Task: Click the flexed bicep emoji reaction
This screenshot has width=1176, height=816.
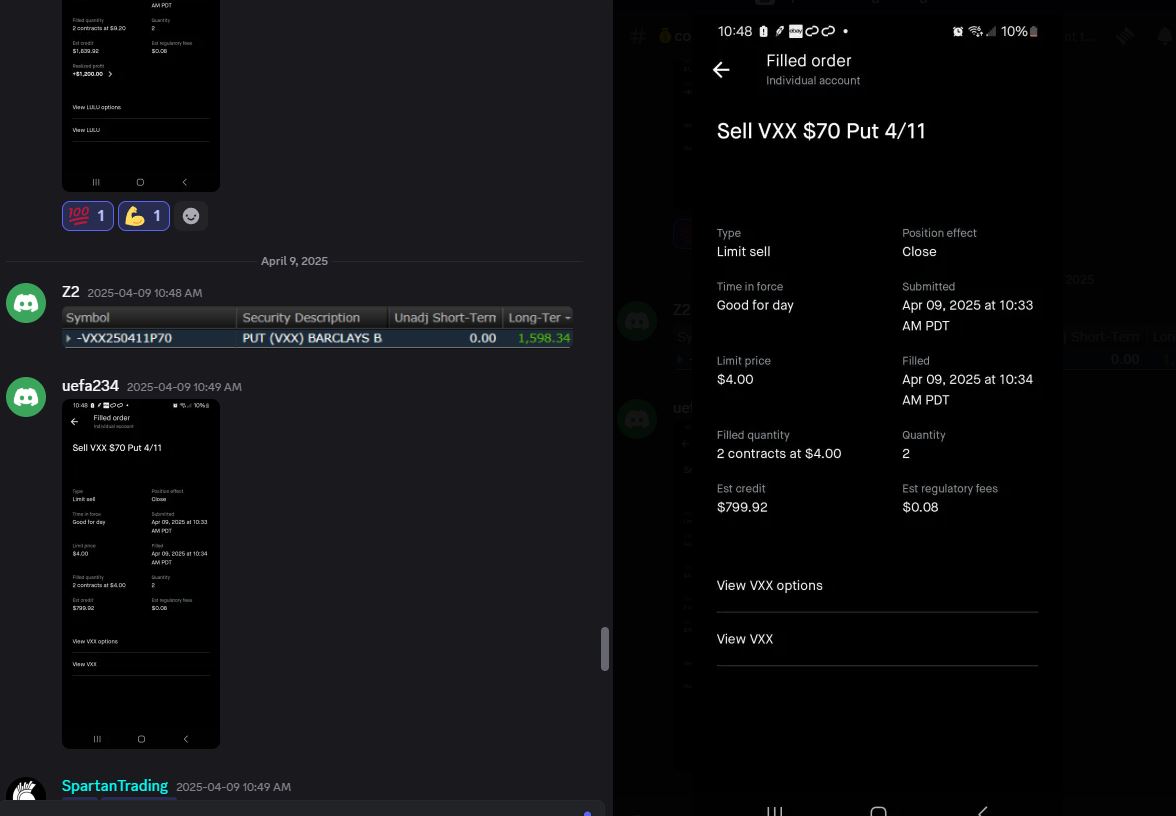Action: (144, 216)
